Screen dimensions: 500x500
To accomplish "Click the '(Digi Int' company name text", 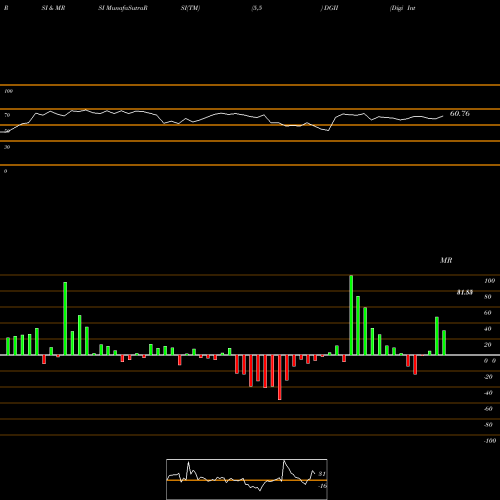I will [403, 8].
